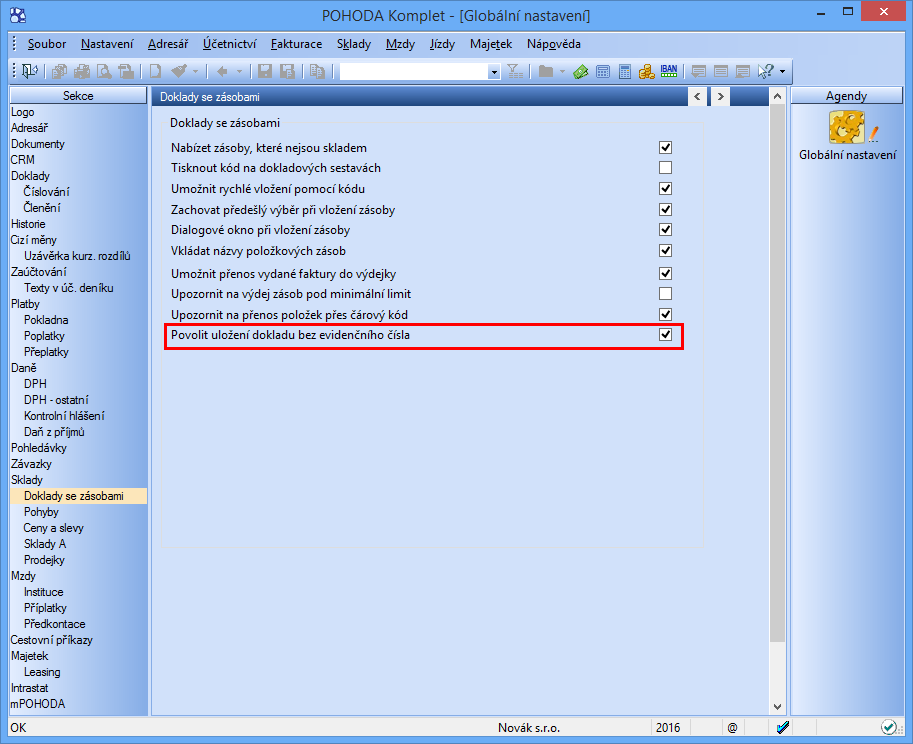Open the 'mPOHODA' section
The height and width of the screenshot is (744, 913).
coord(38,704)
